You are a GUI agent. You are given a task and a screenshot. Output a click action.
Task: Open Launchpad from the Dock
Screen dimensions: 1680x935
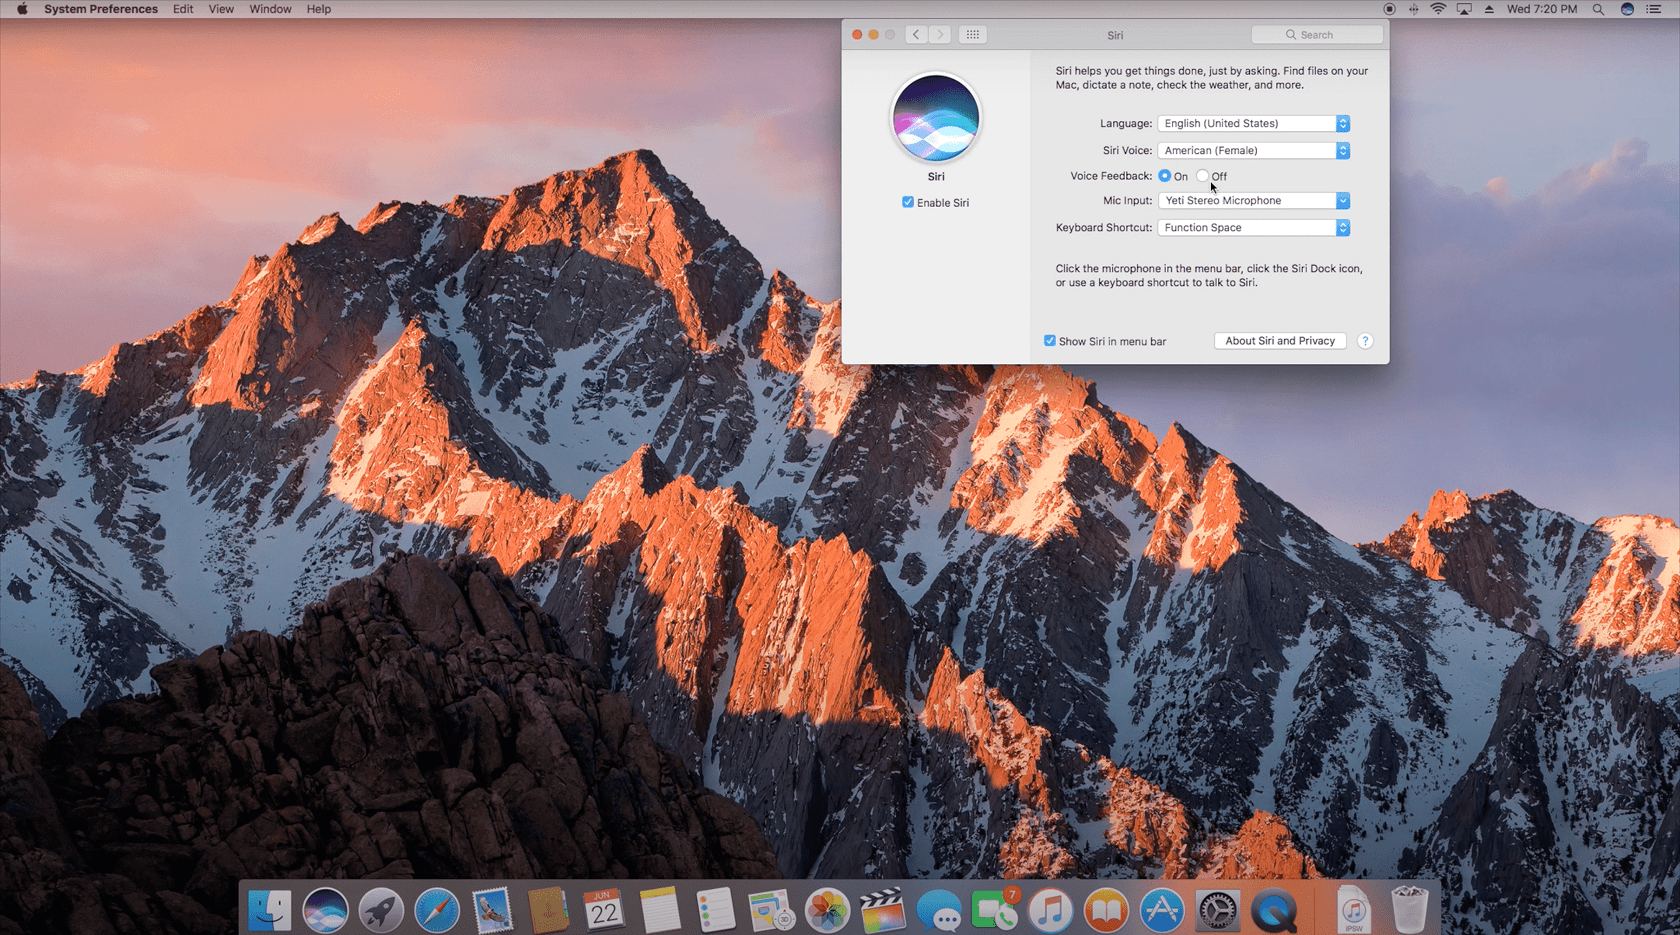tap(381, 910)
